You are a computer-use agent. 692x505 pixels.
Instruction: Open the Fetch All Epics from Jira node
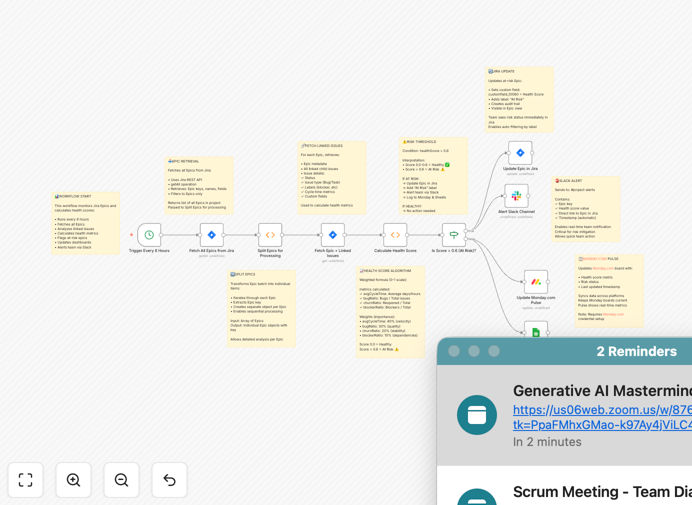[212, 235]
